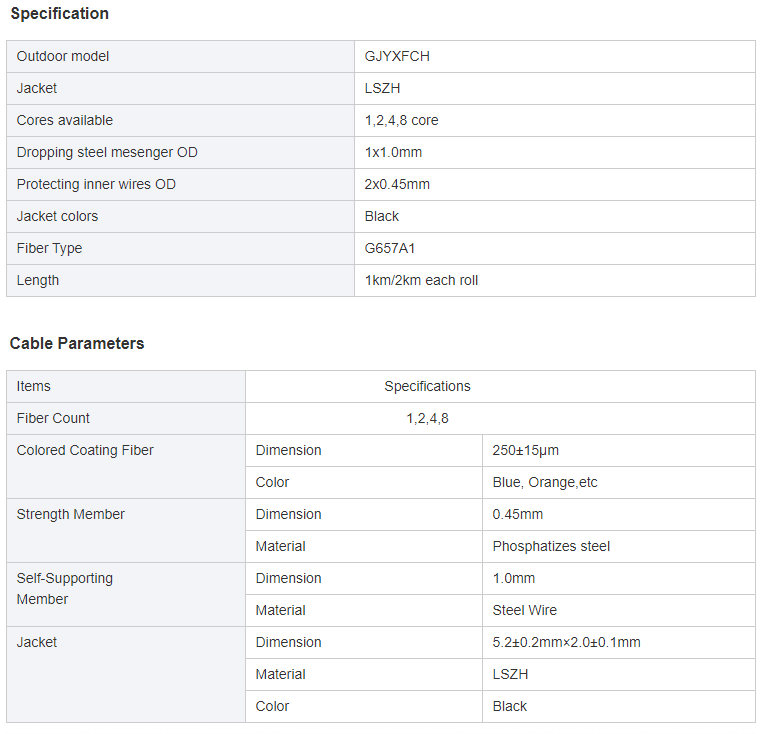Click the Specification heading

tap(60, 14)
